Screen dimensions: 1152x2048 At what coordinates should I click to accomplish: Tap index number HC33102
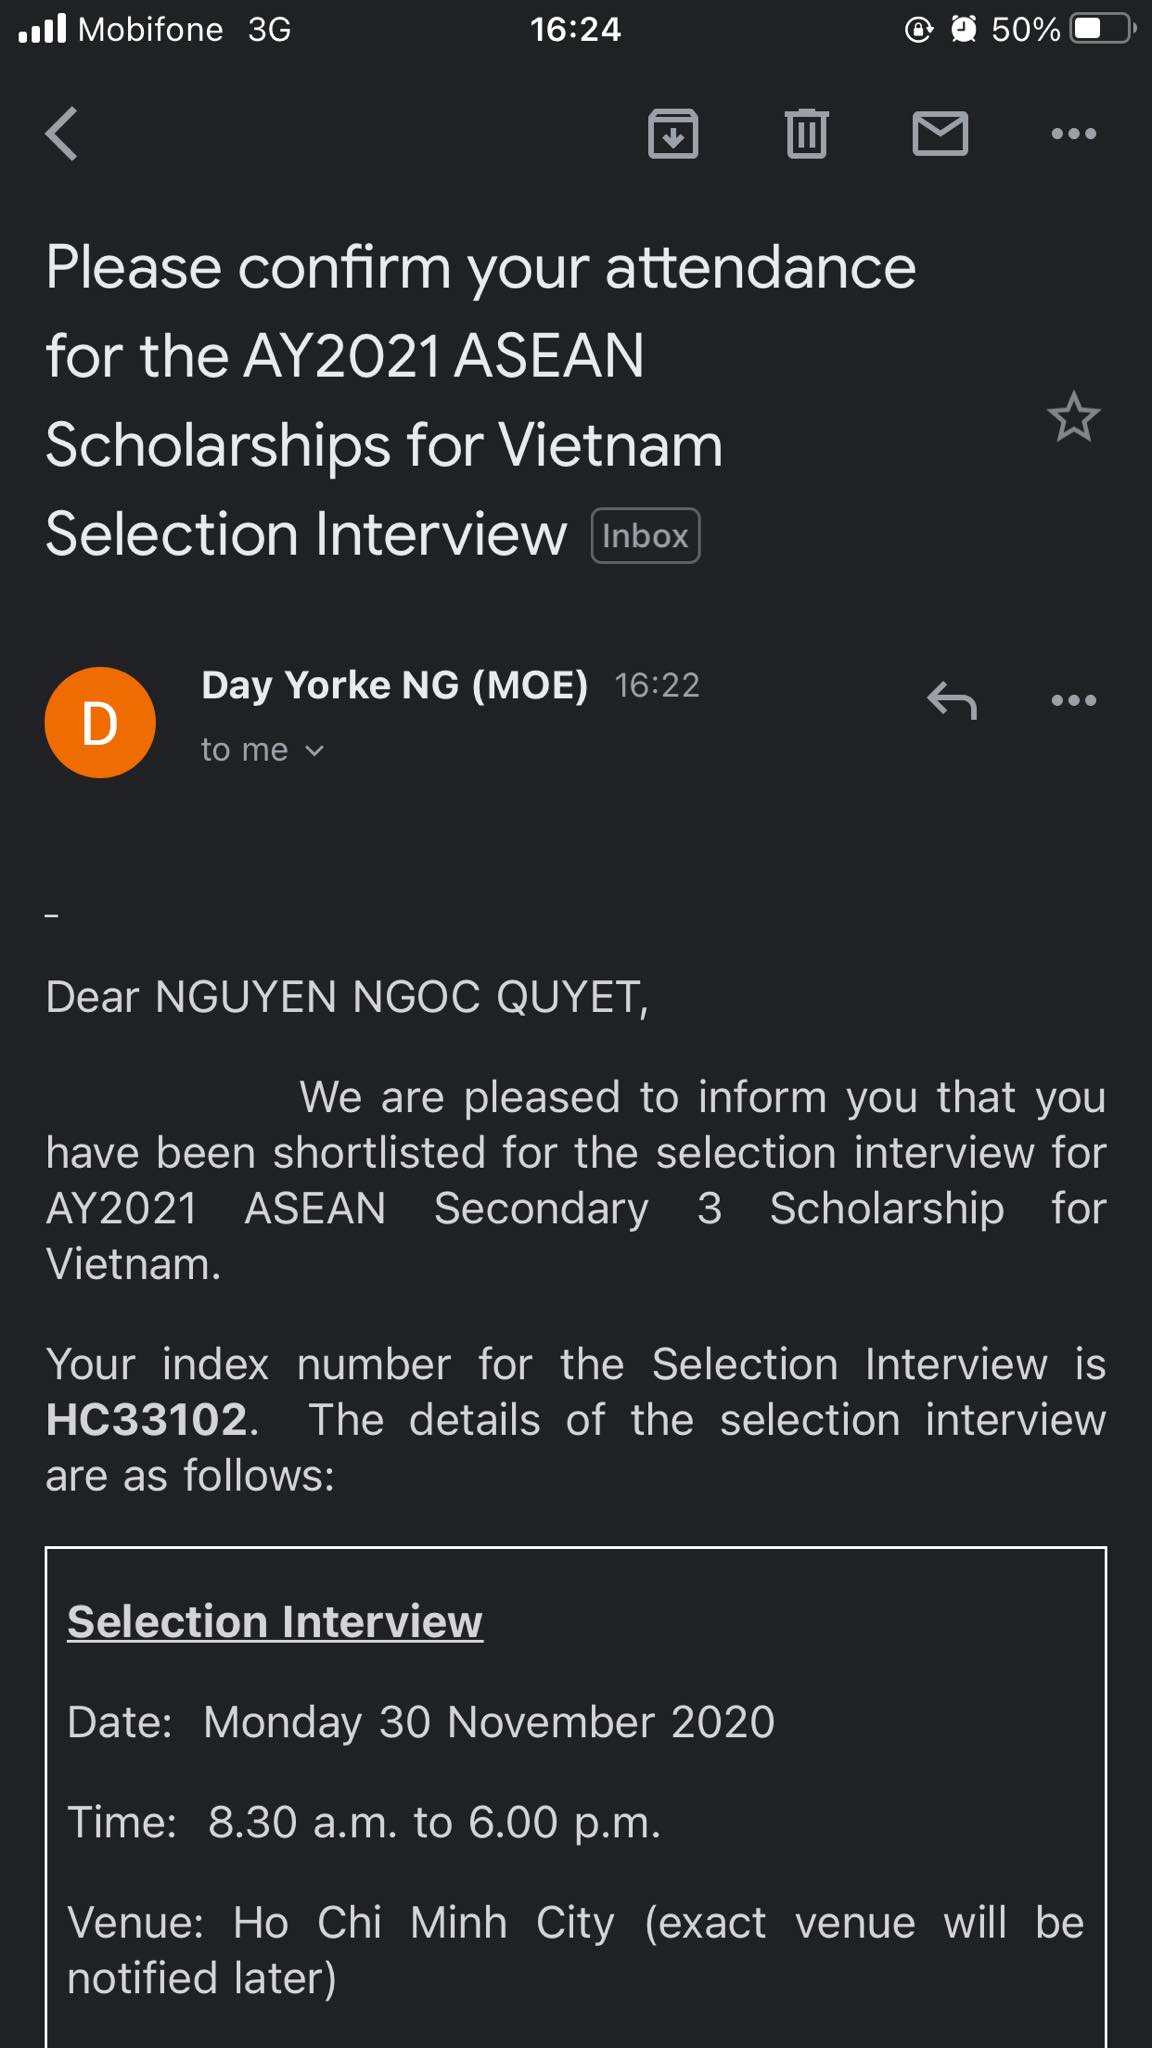click(148, 1420)
